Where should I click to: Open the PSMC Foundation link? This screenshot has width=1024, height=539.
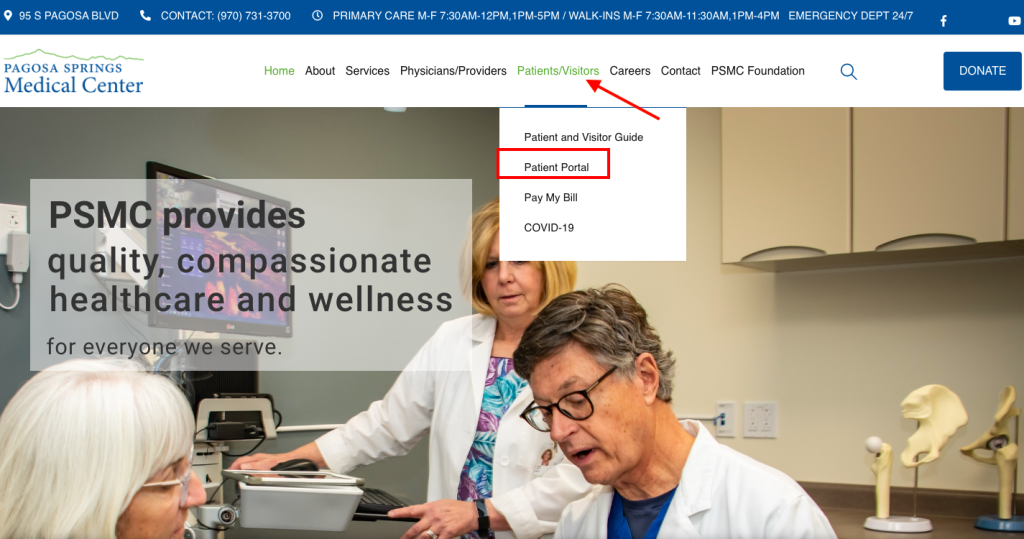pos(758,71)
